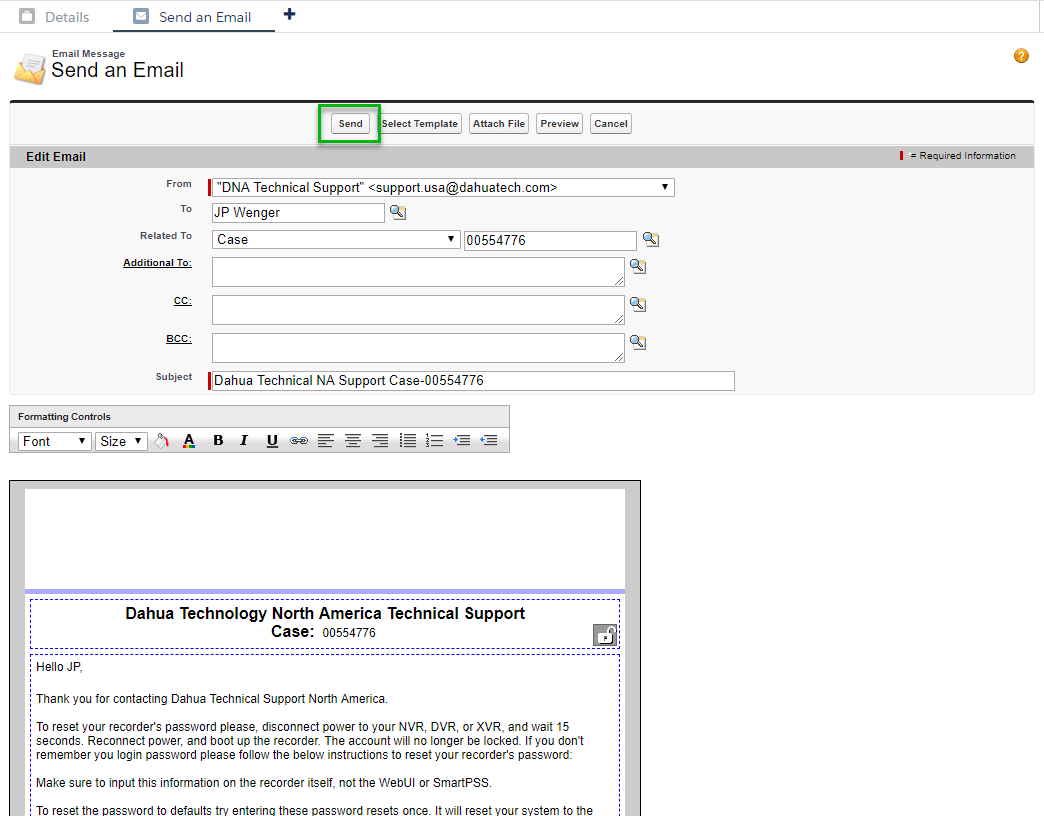Click Attach File button
The width and height of the screenshot is (1044, 816).
click(x=499, y=124)
